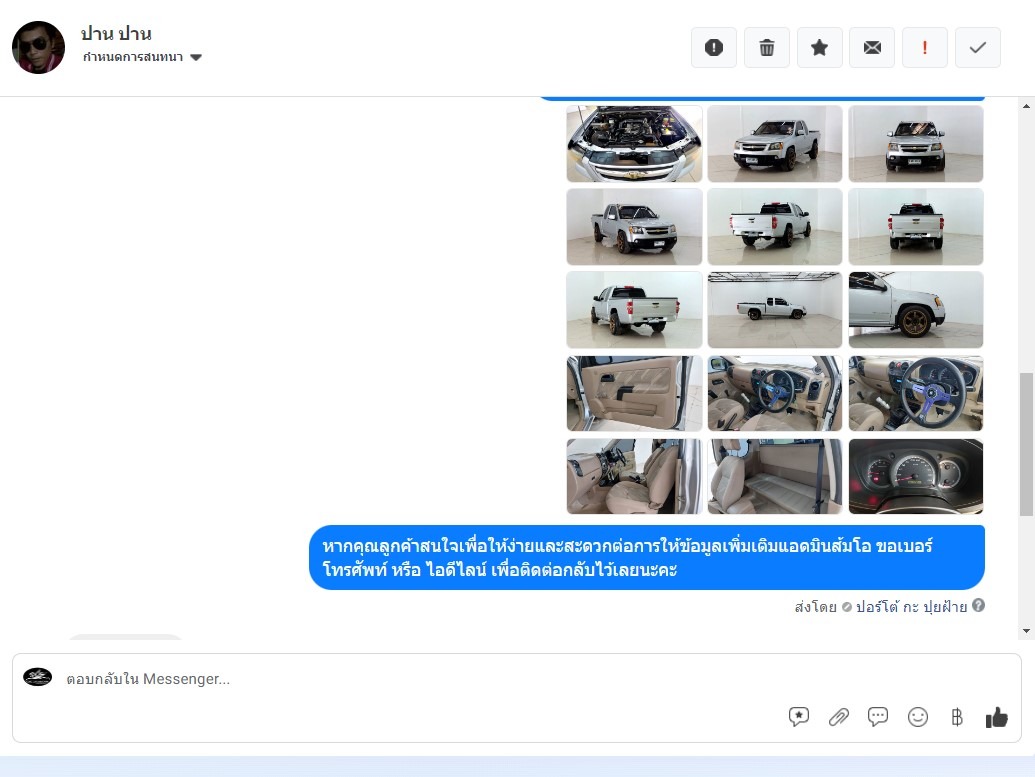Open dashboard photo in the middle column
Image resolution: width=1035 pixels, height=777 pixels.
click(775, 393)
